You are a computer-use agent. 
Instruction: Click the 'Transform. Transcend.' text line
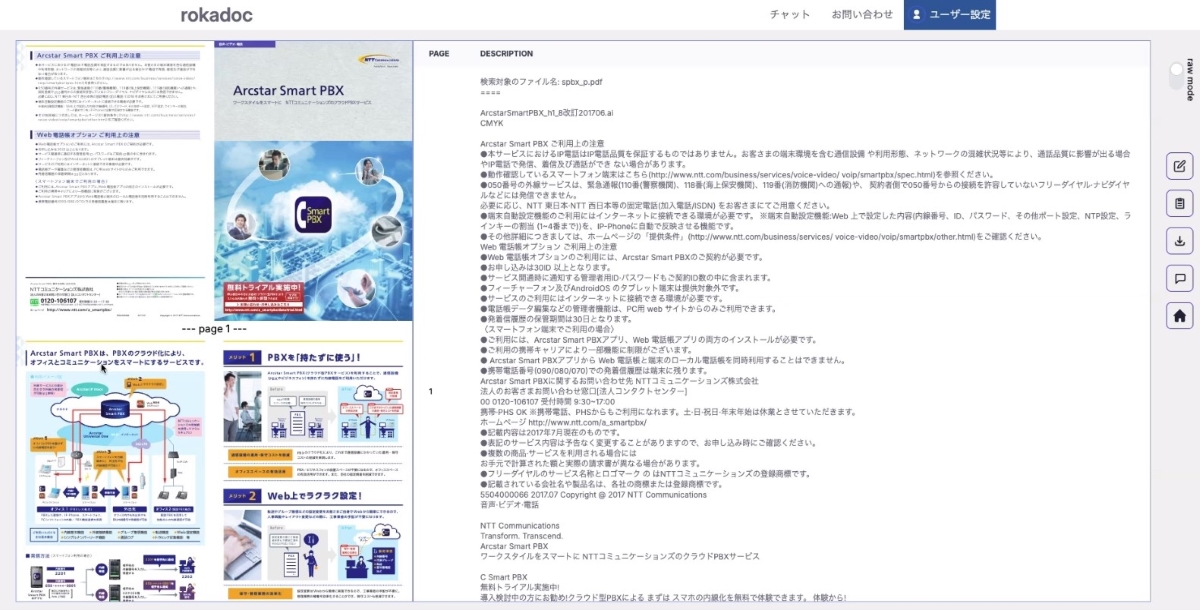523,536
